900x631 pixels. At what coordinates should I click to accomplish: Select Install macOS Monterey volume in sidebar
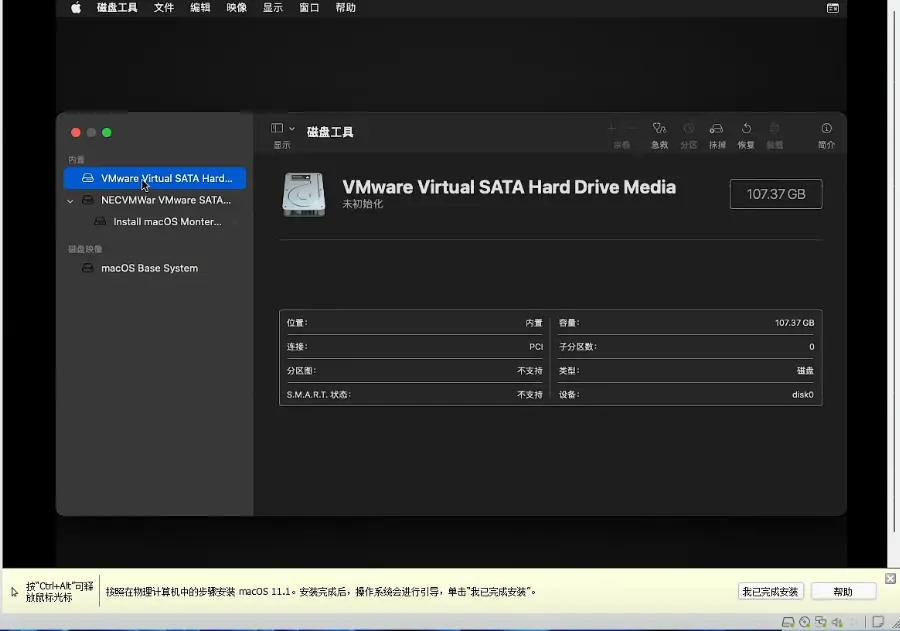click(167, 222)
